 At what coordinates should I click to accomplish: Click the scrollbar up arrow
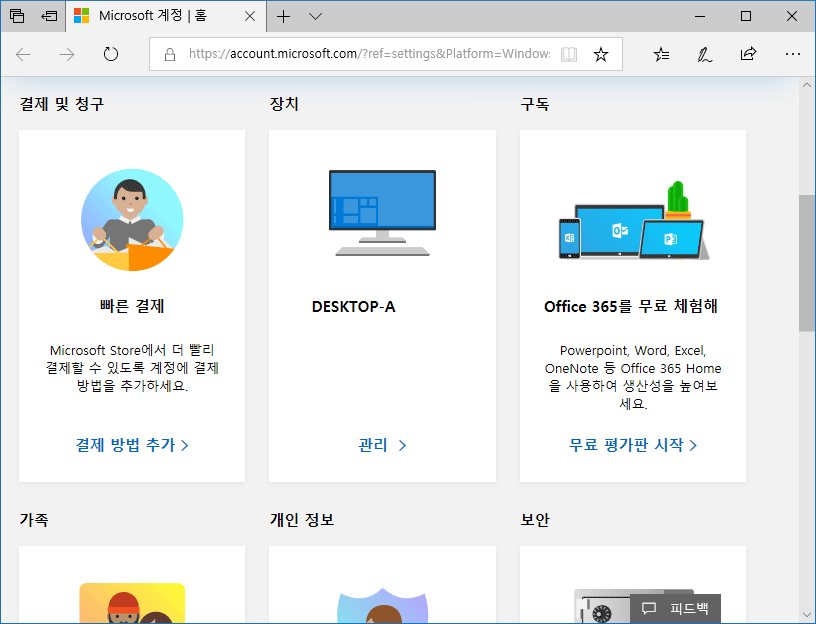807,85
